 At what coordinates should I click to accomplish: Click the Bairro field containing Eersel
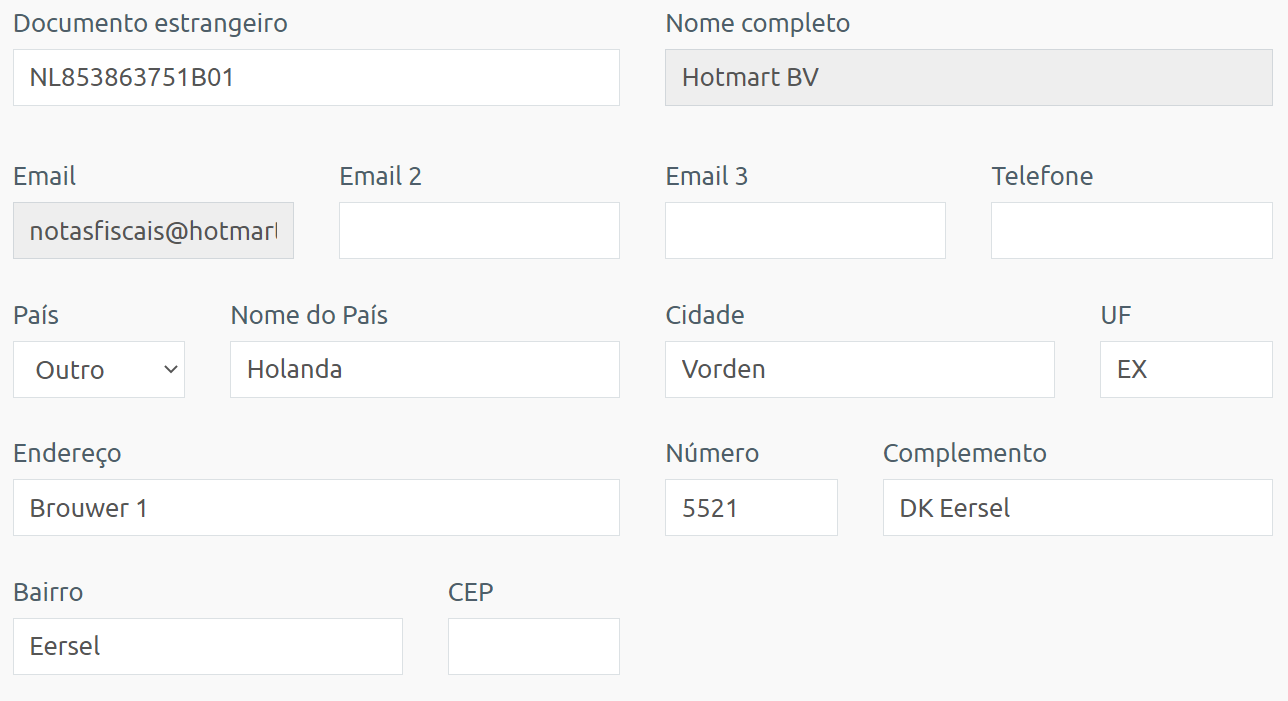(x=208, y=646)
